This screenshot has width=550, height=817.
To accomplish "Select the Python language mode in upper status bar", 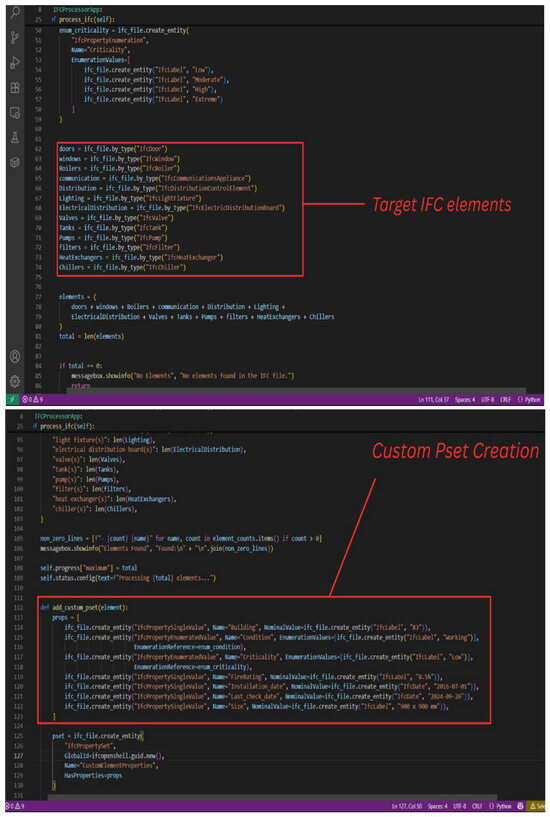I will [x=529, y=400].
